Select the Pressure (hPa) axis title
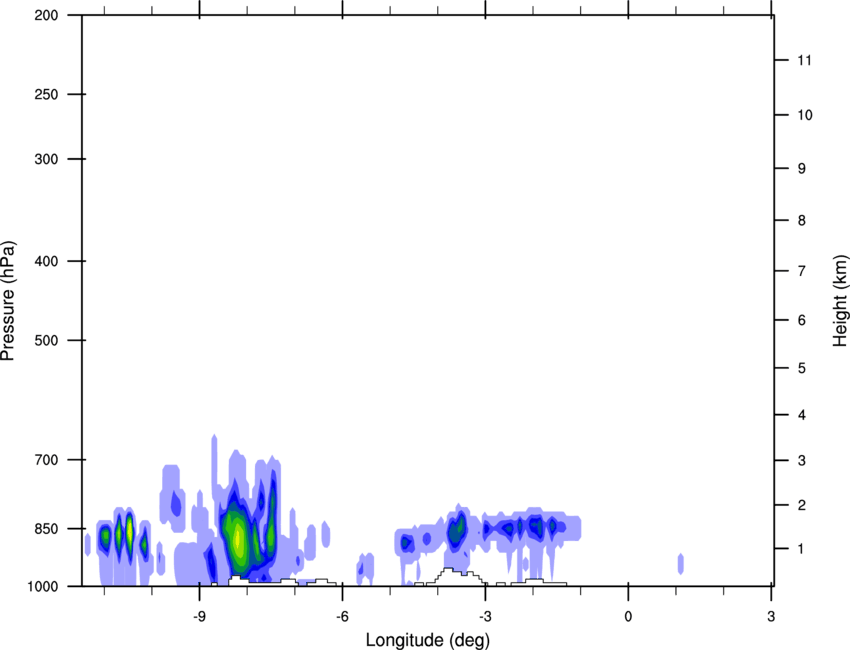 click(x=8, y=301)
